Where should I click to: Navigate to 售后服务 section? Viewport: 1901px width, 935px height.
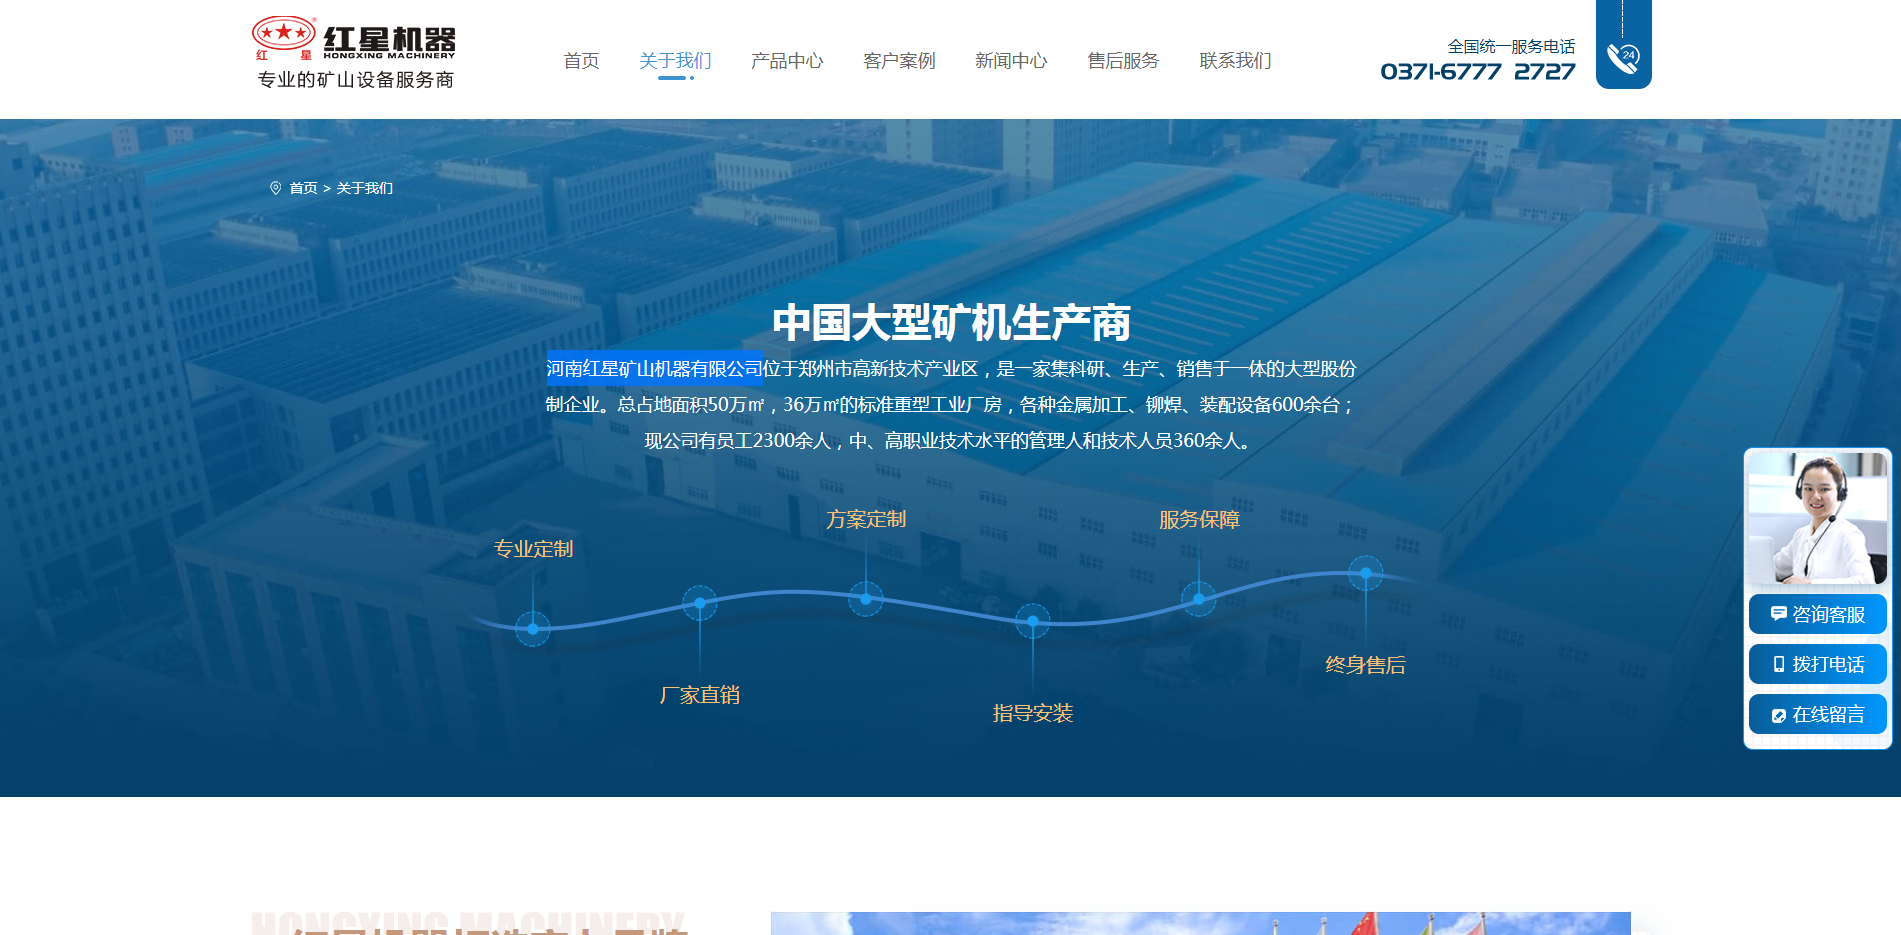click(1123, 61)
